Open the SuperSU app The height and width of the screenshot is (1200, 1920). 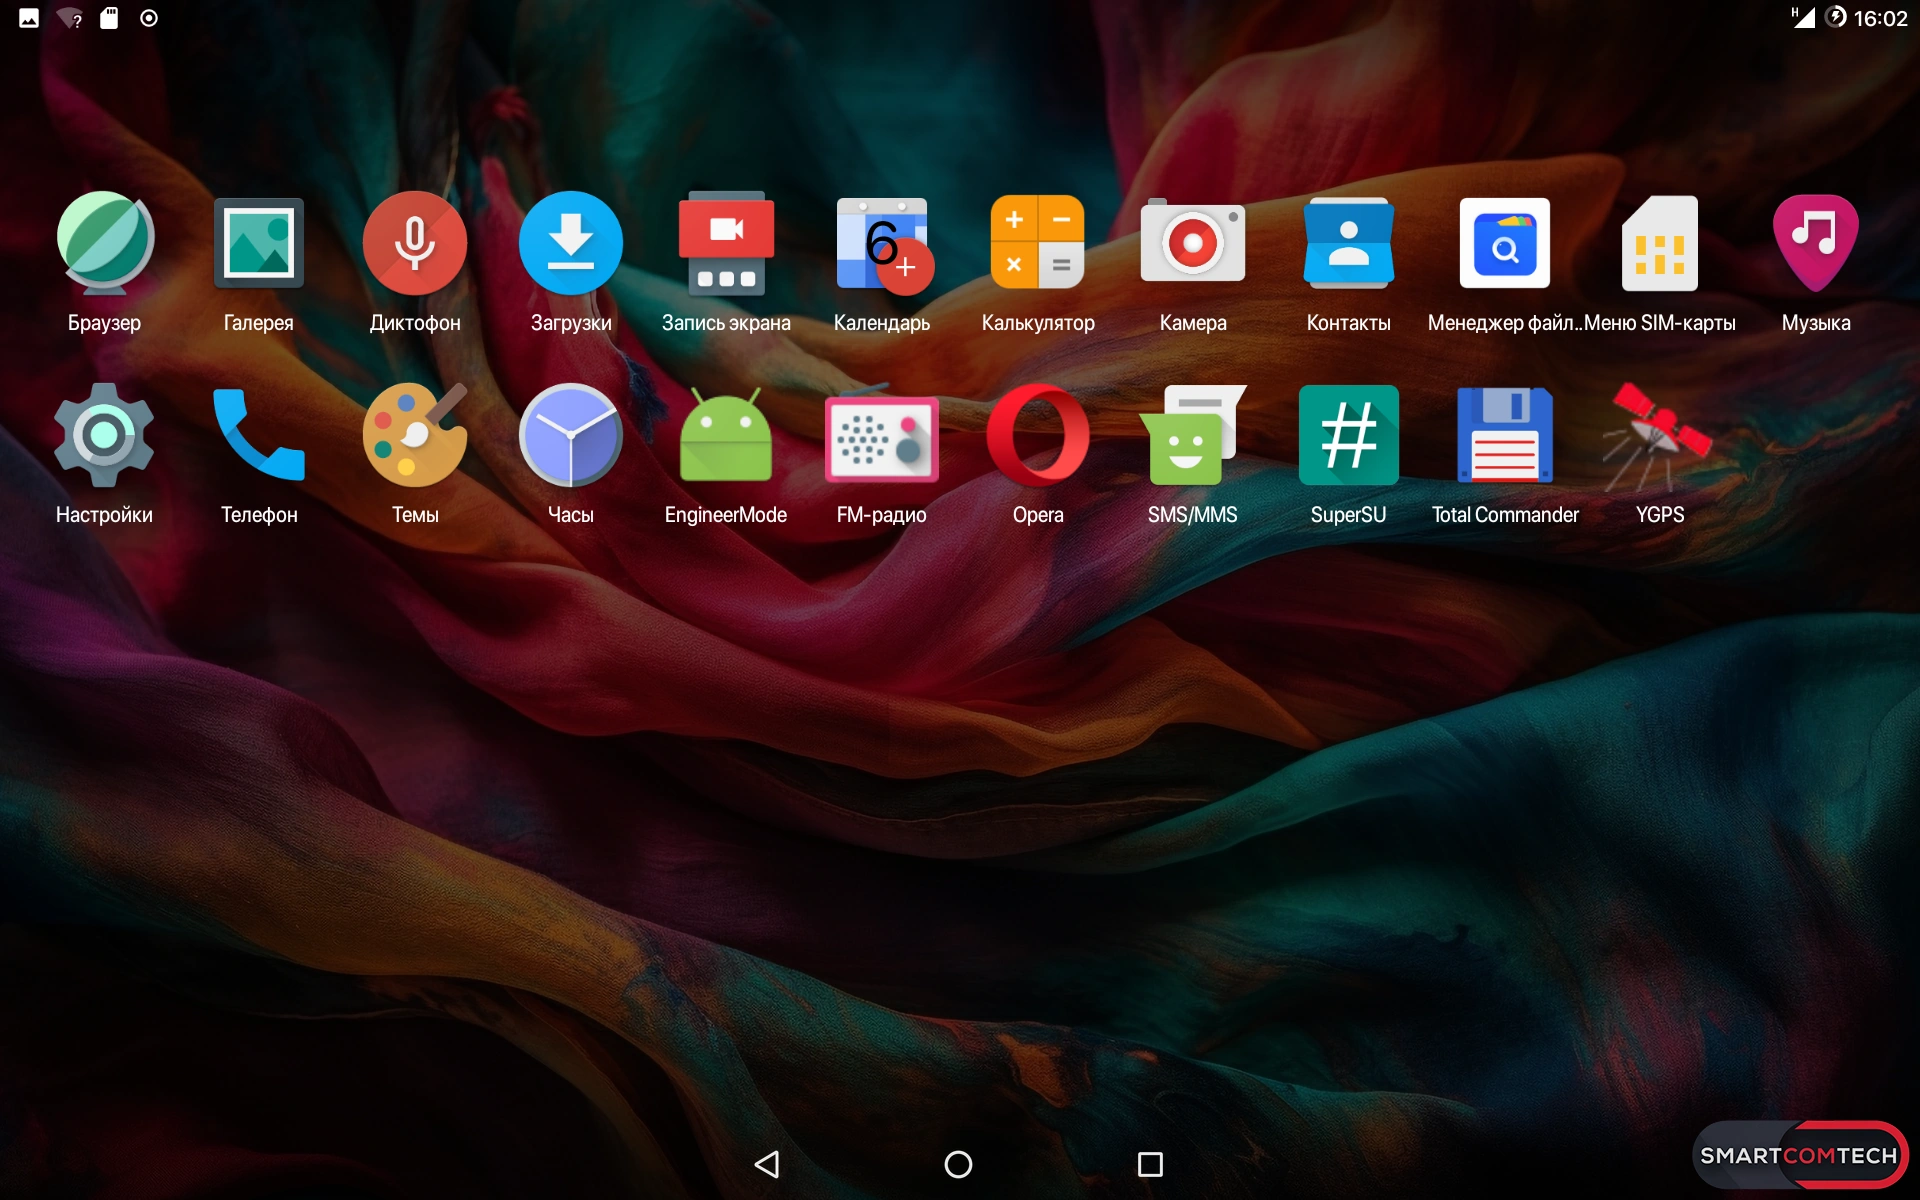pyautogui.click(x=1348, y=437)
